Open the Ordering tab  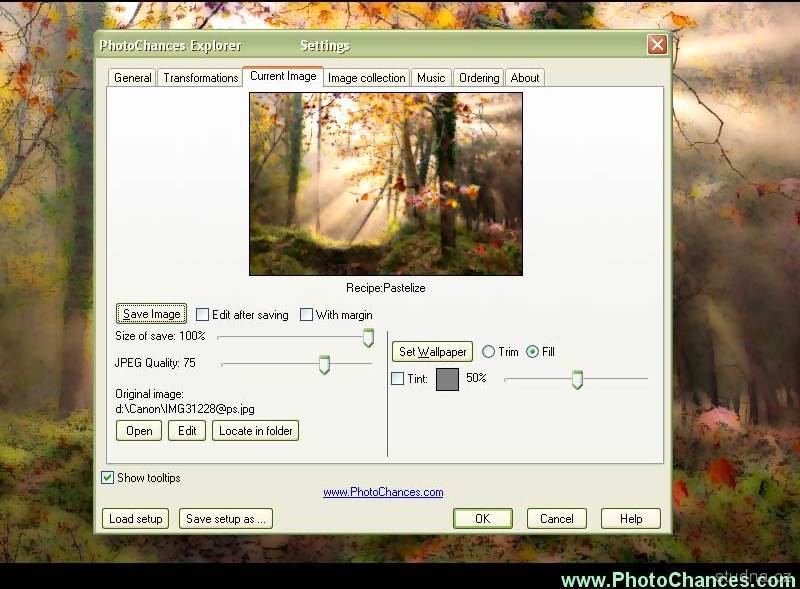click(479, 78)
